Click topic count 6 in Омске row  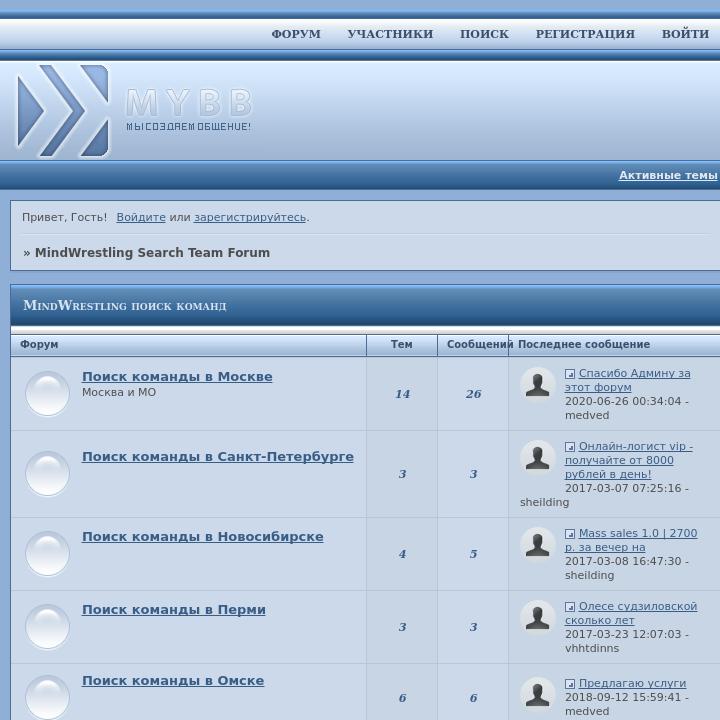402,698
